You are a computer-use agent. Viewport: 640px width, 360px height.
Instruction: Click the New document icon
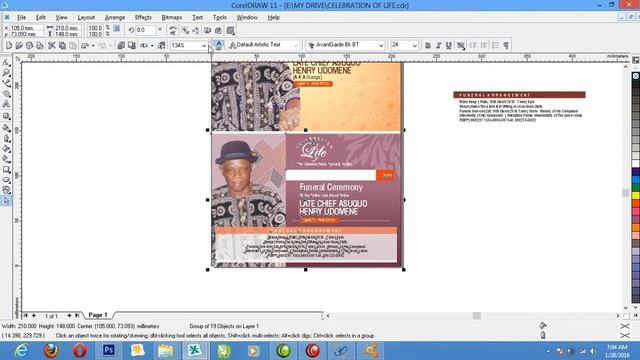[x=9, y=45]
